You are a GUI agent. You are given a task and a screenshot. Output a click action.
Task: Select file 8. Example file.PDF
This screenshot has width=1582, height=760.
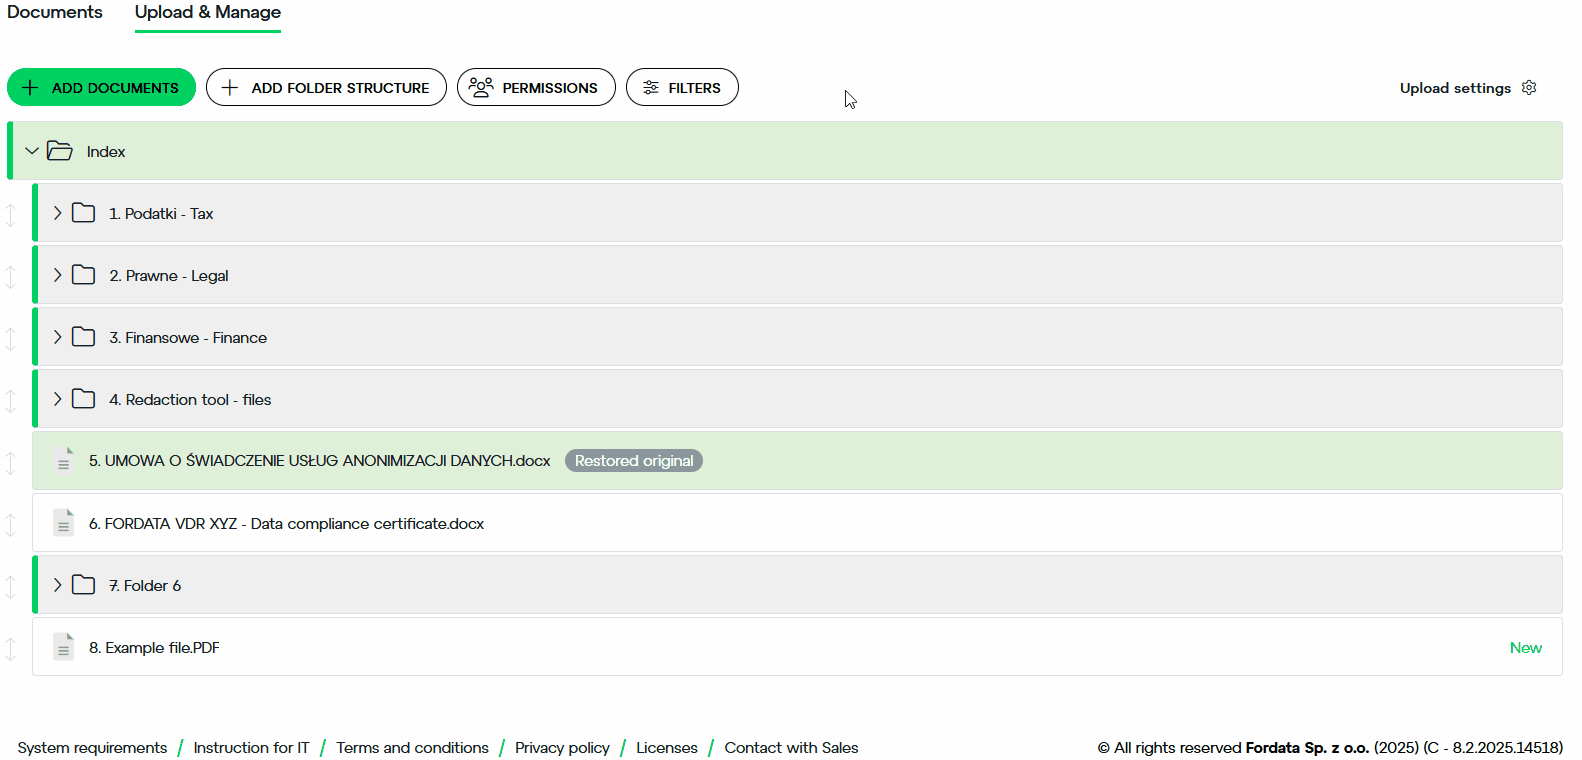click(x=154, y=648)
